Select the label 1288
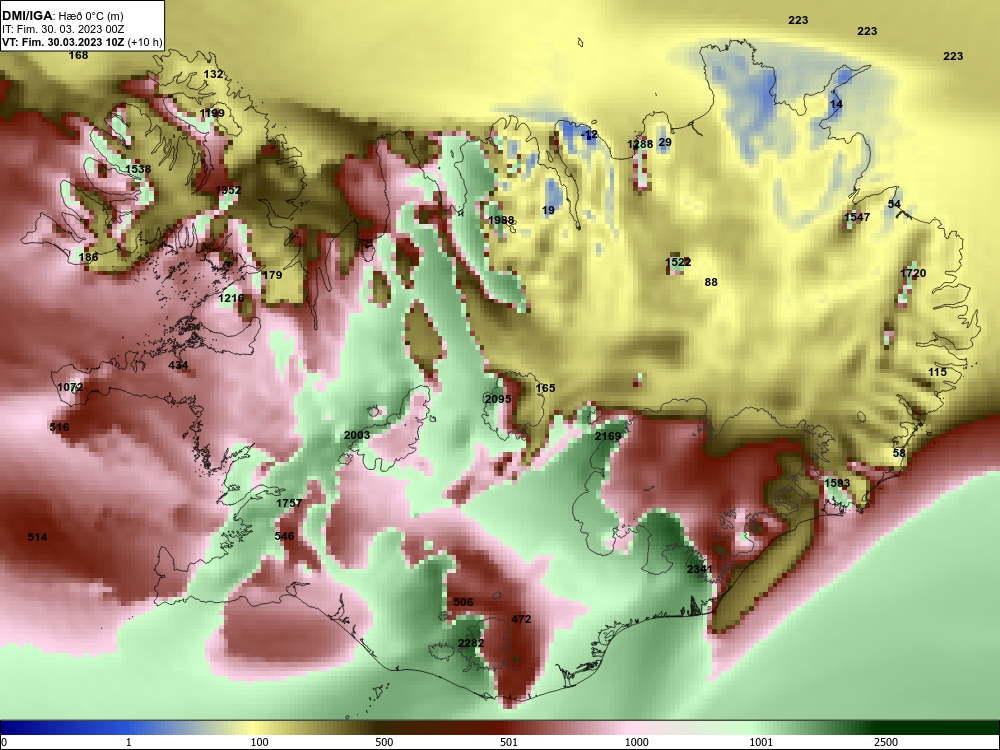The image size is (1000, 750). point(640,144)
